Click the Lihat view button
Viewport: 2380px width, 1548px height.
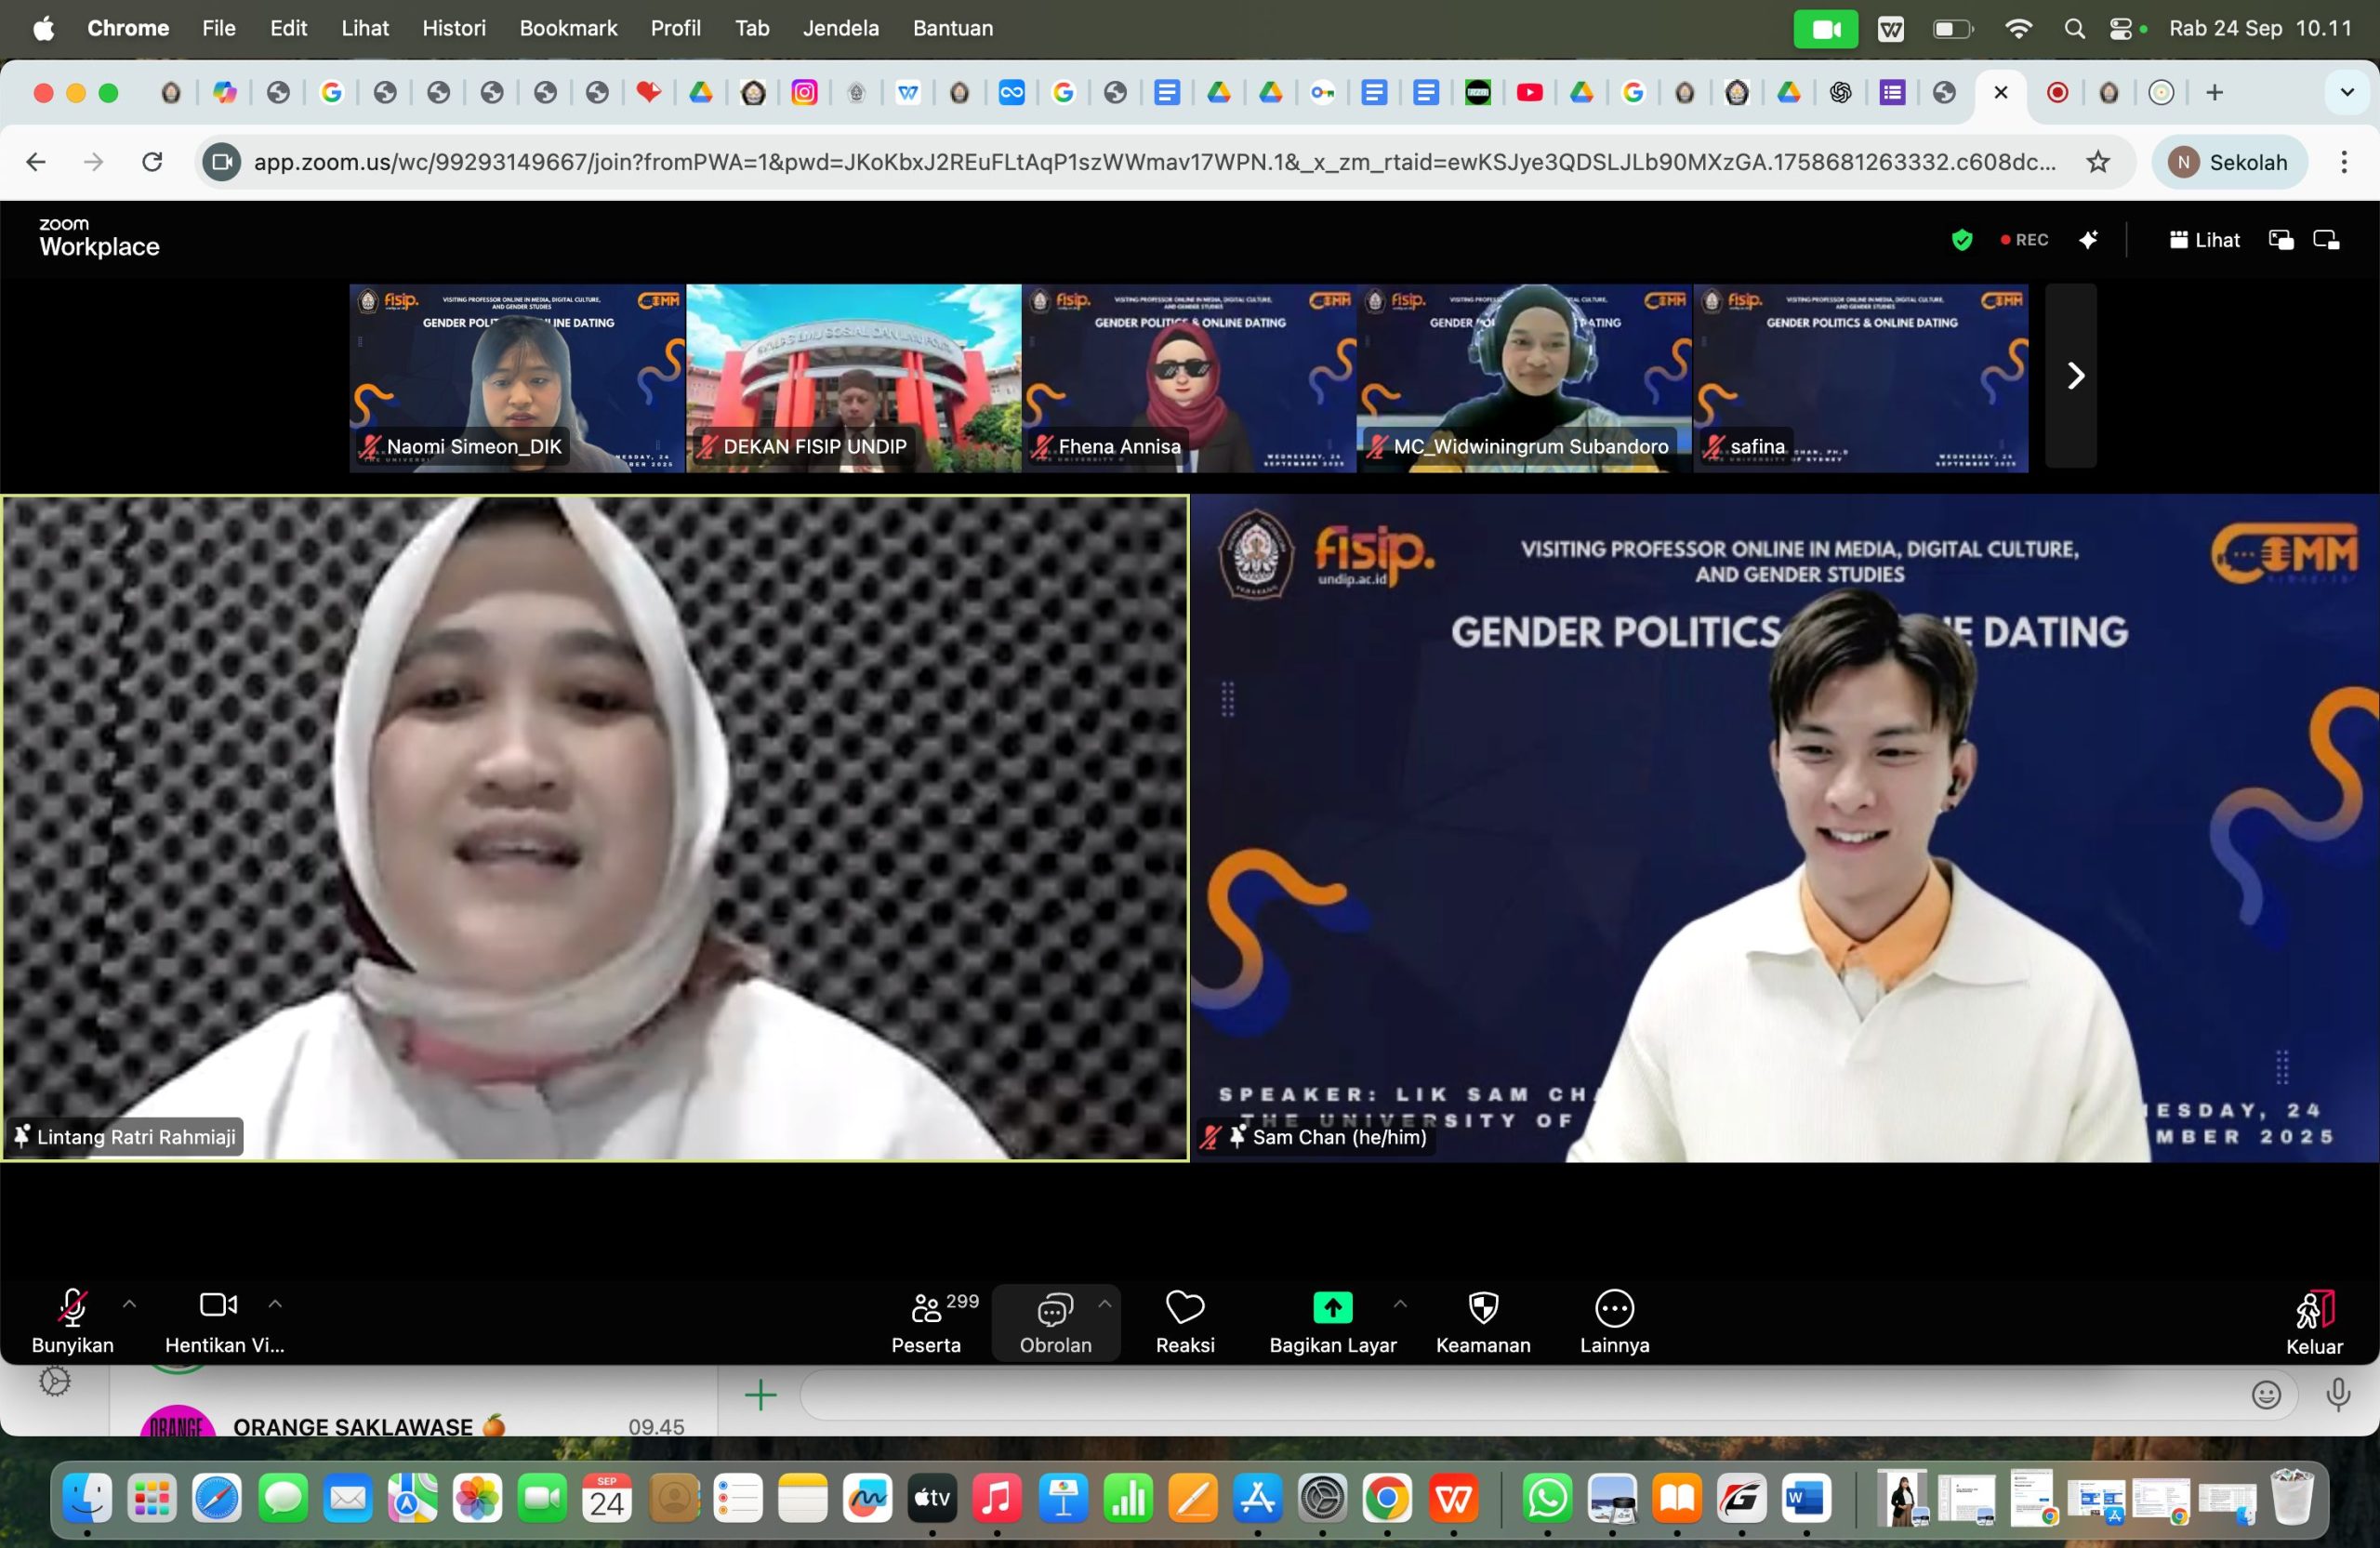coord(2205,240)
